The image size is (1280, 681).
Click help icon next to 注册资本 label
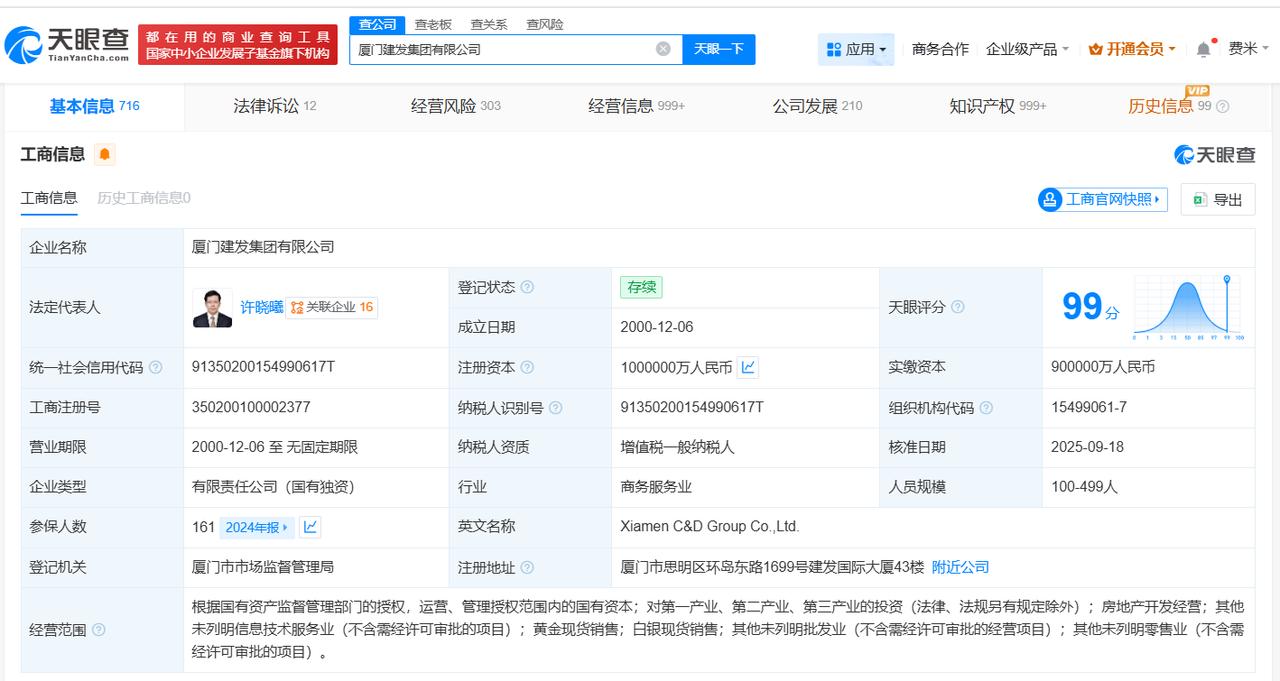(527, 367)
